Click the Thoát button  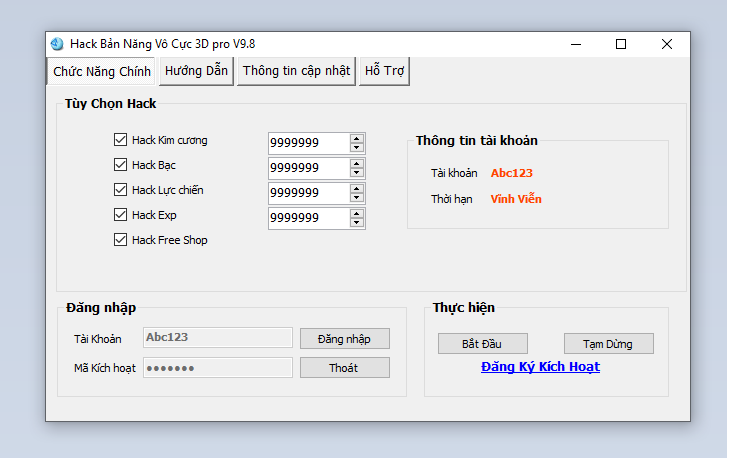point(344,368)
